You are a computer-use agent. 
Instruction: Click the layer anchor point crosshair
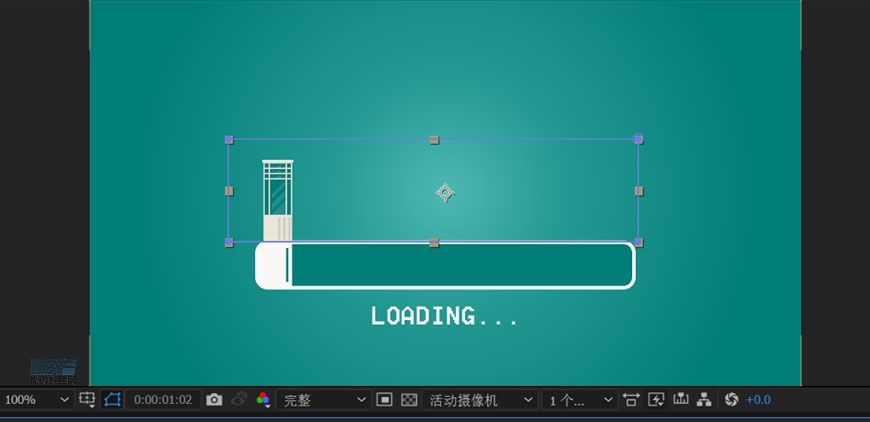445,192
